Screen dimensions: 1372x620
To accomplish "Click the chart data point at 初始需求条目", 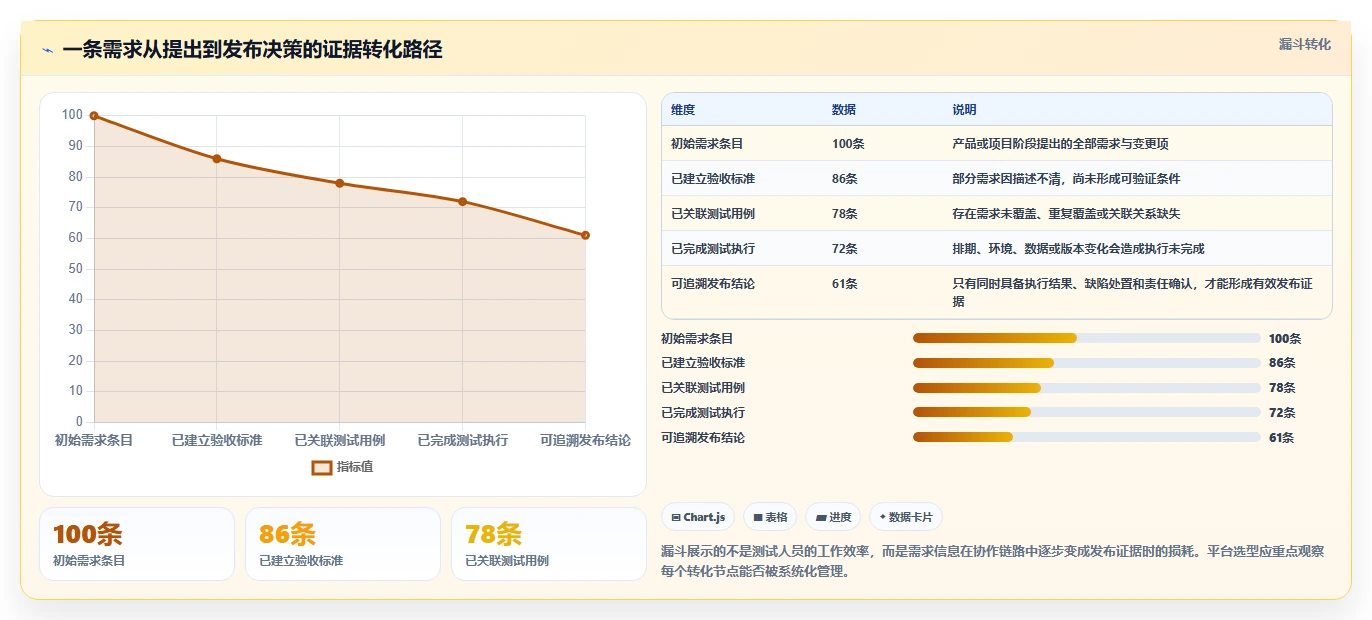I will [94, 116].
